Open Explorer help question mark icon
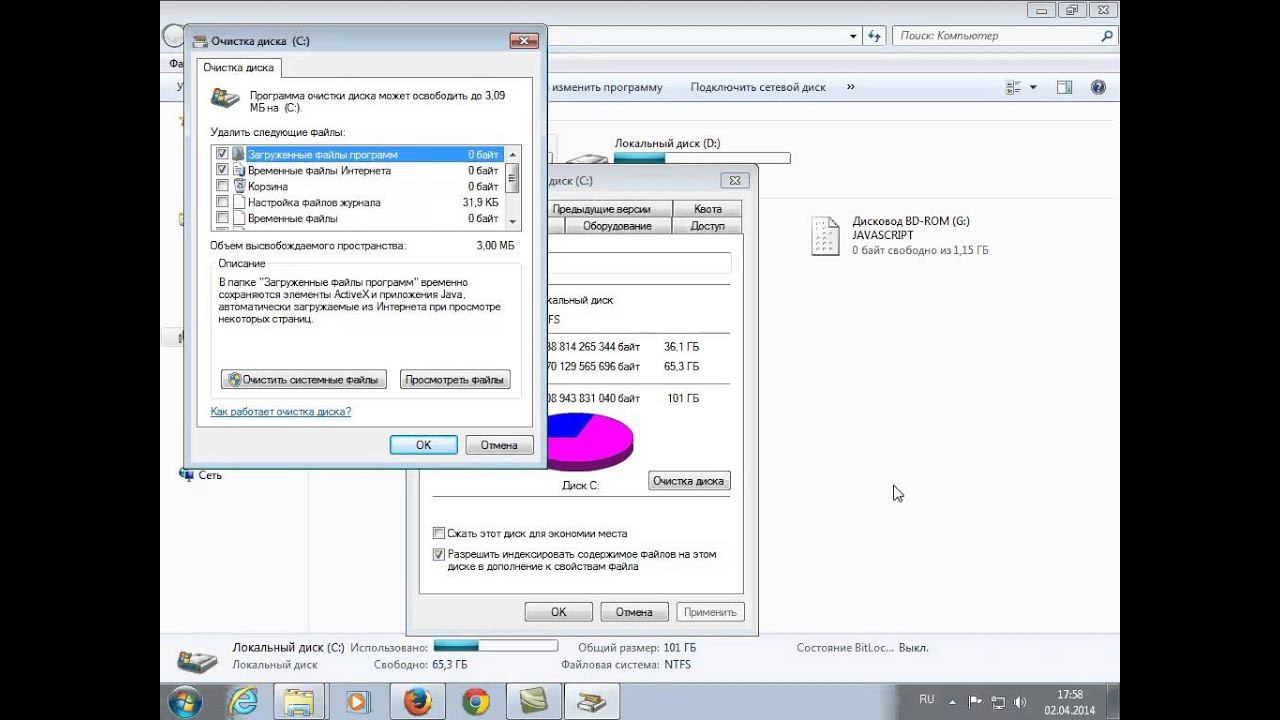 click(1099, 87)
